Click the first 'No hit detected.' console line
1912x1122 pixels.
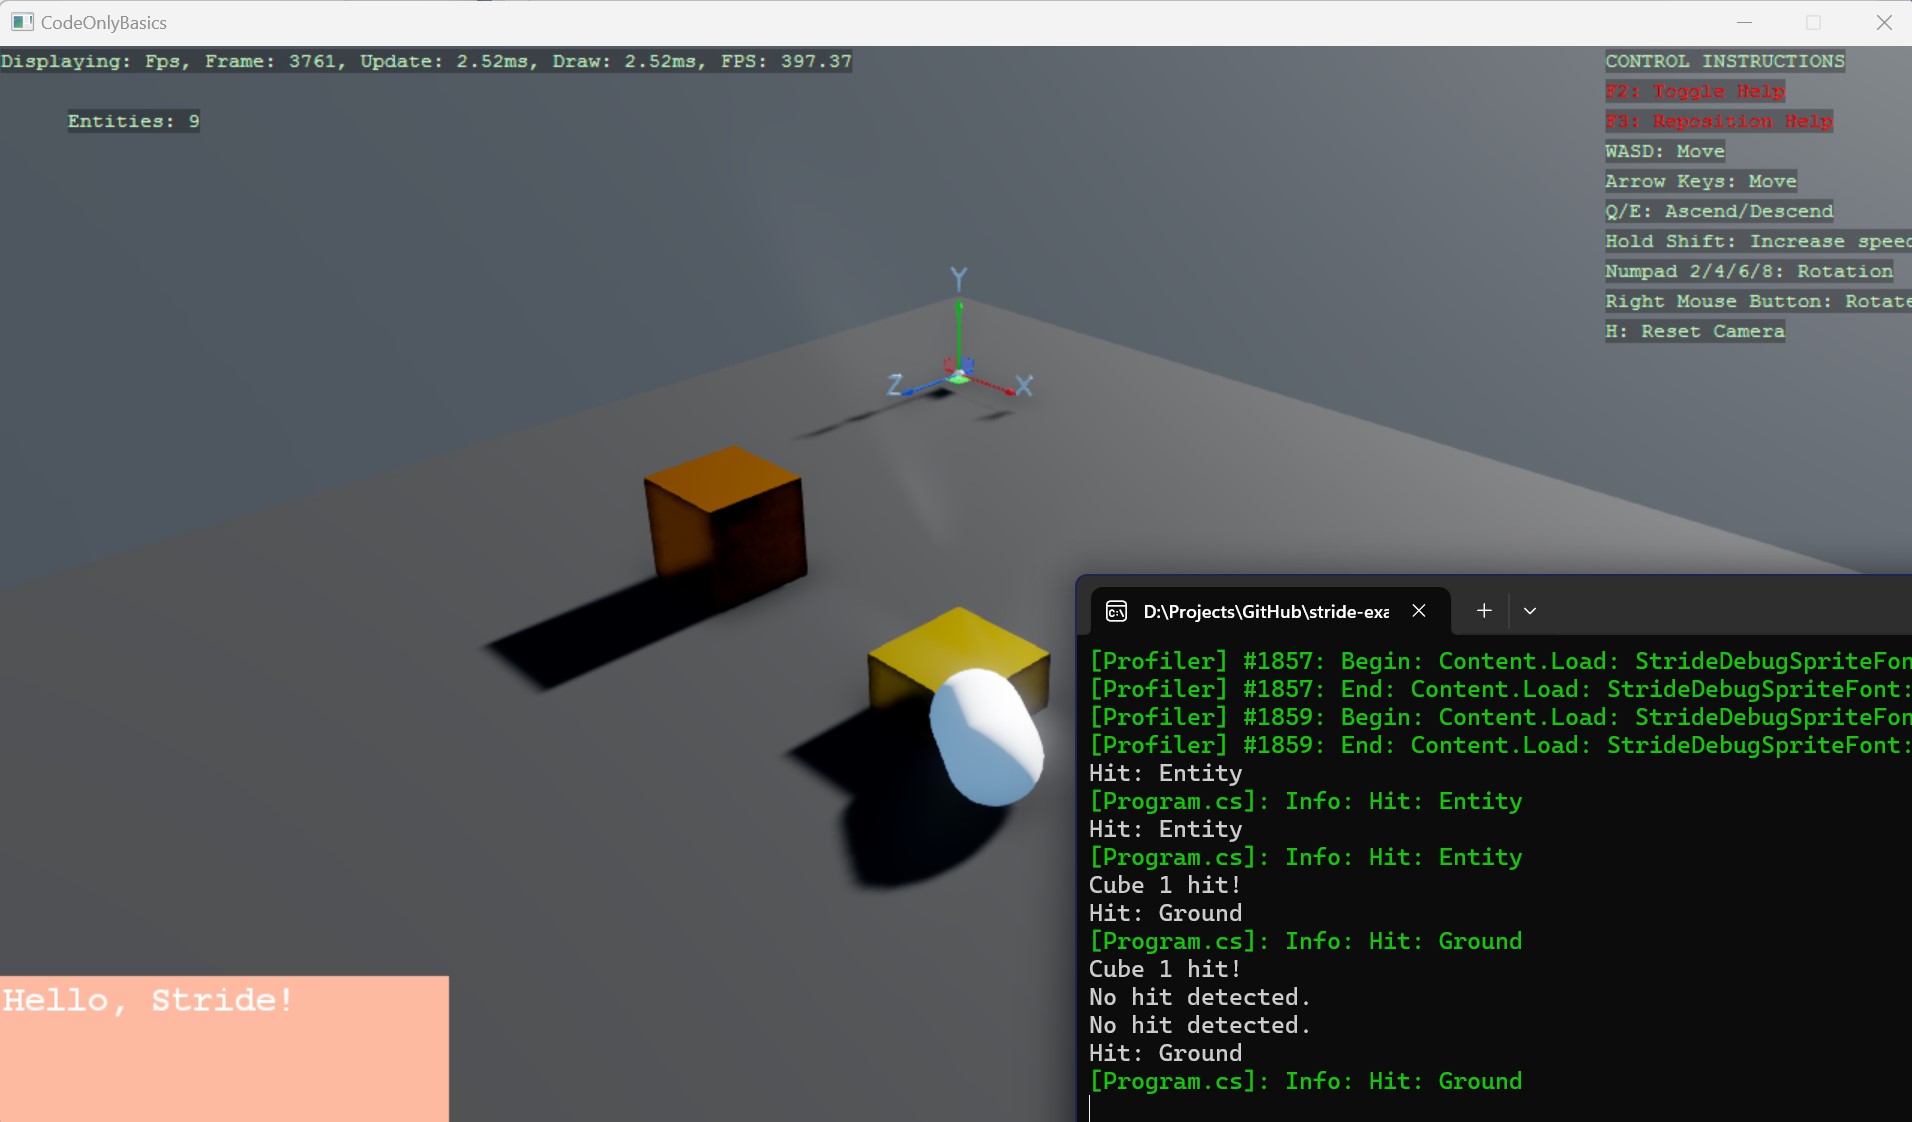tap(1199, 997)
